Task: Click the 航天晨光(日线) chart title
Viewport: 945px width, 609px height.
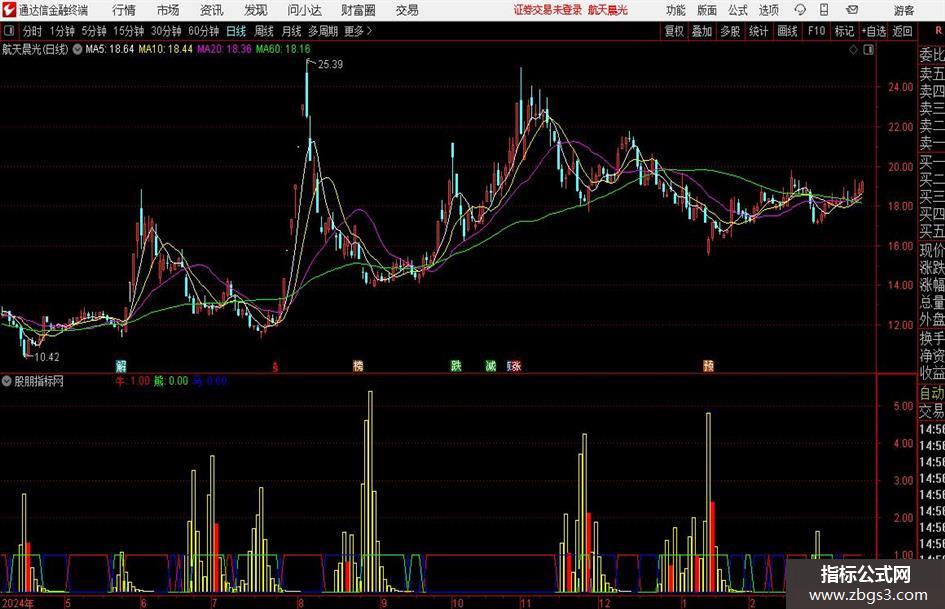Action: coord(35,49)
